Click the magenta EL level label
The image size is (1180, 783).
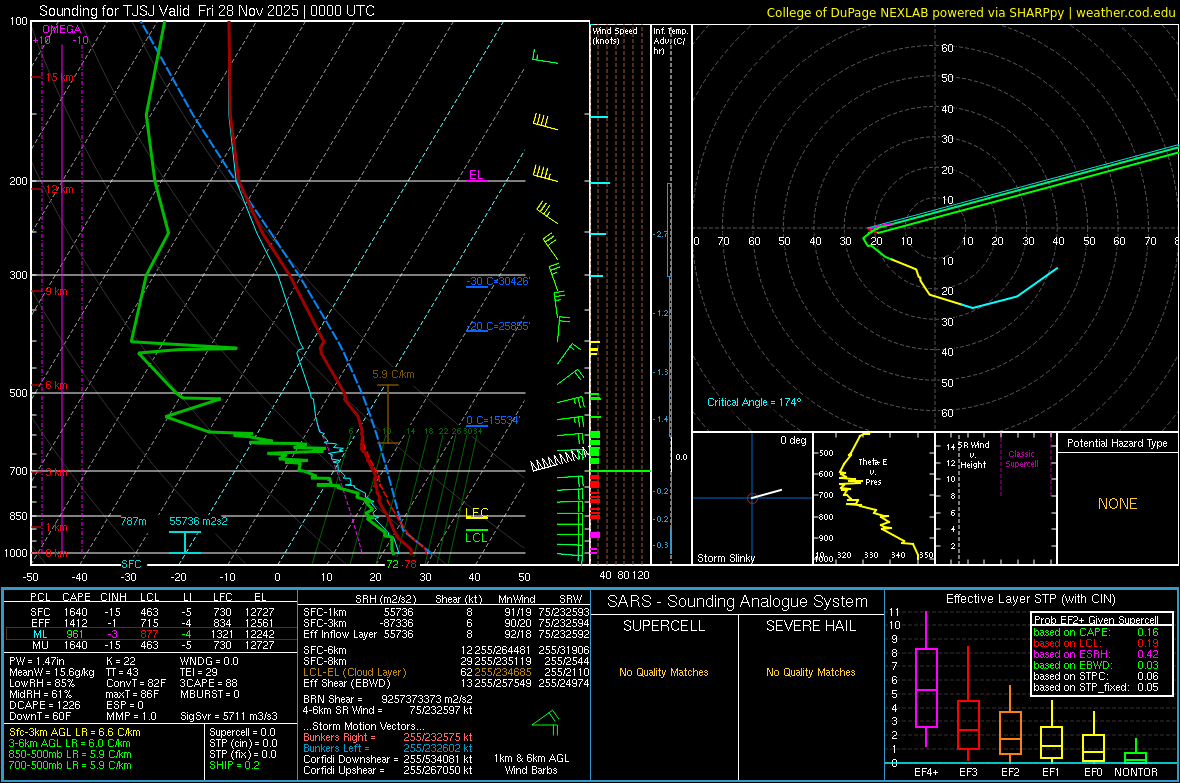coord(476,175)
